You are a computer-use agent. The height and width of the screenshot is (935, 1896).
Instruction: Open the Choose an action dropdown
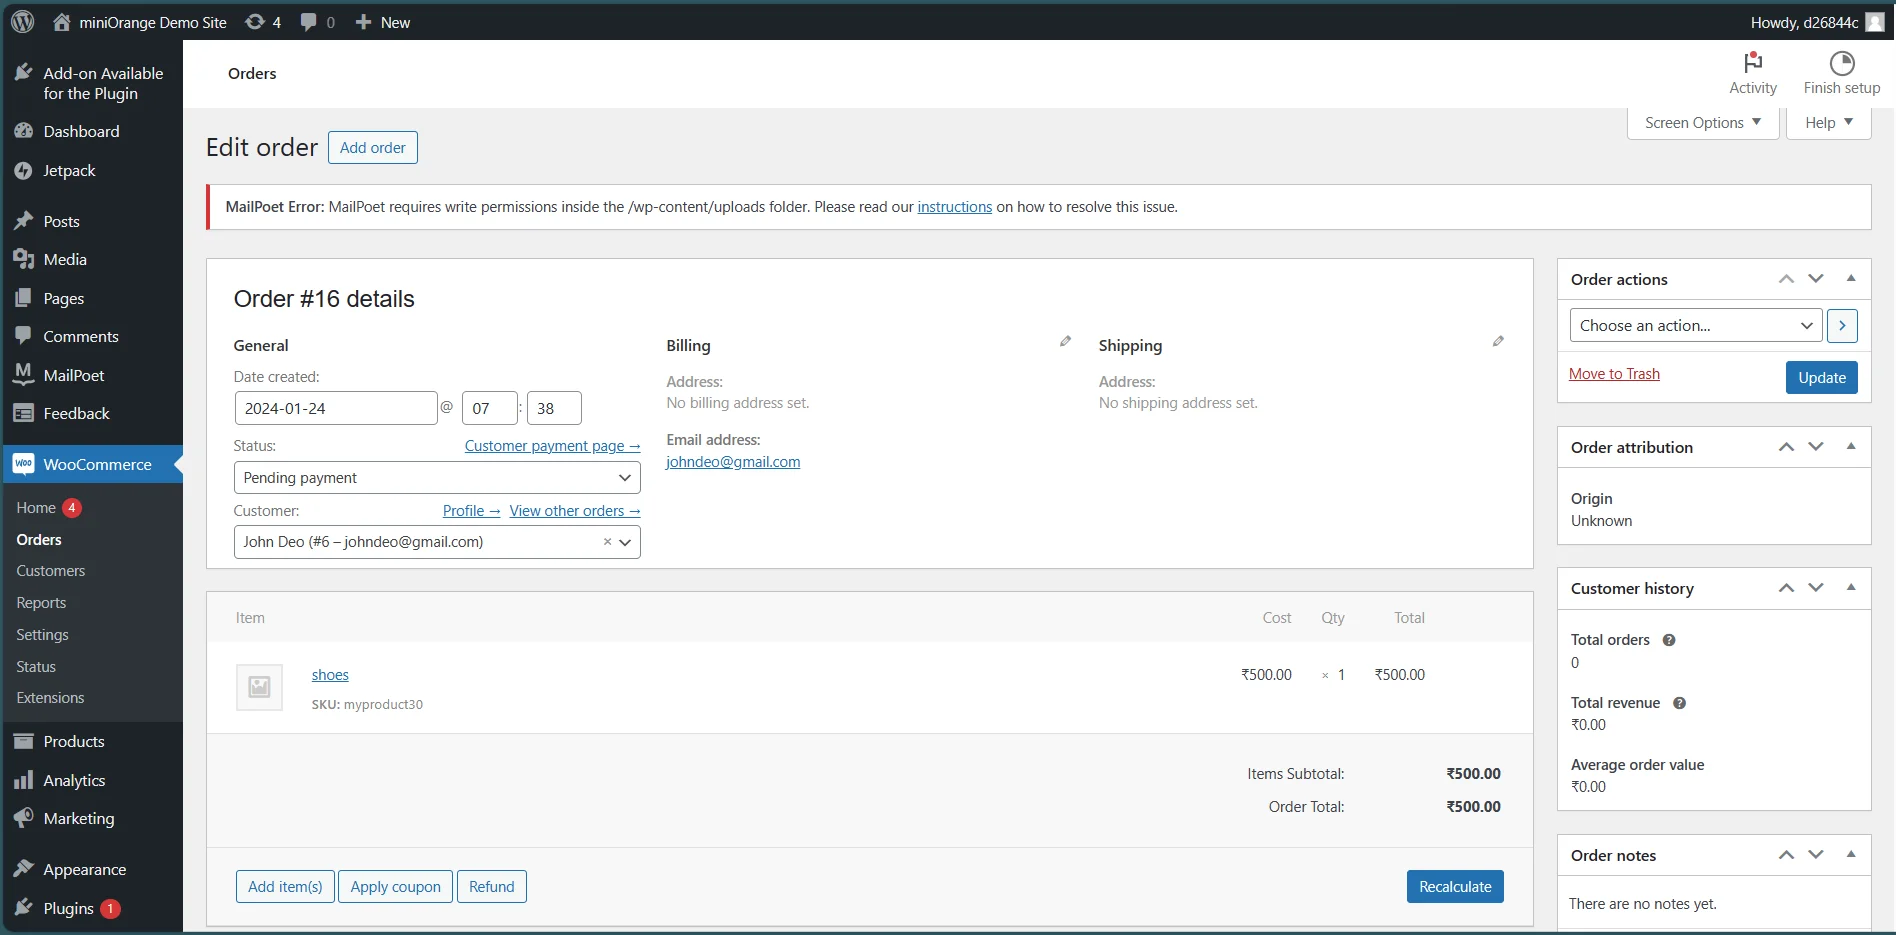coord(1694,325)
